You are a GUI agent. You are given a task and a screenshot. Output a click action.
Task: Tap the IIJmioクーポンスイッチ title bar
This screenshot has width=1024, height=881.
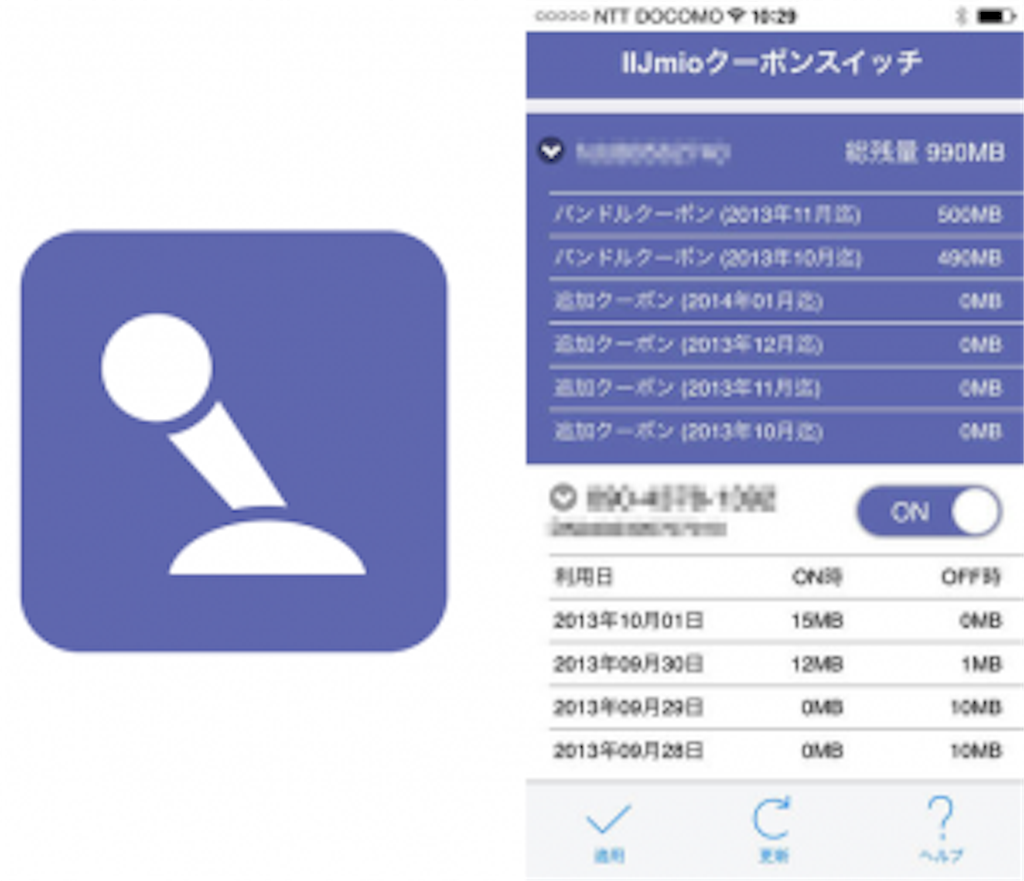pos(775,64)
